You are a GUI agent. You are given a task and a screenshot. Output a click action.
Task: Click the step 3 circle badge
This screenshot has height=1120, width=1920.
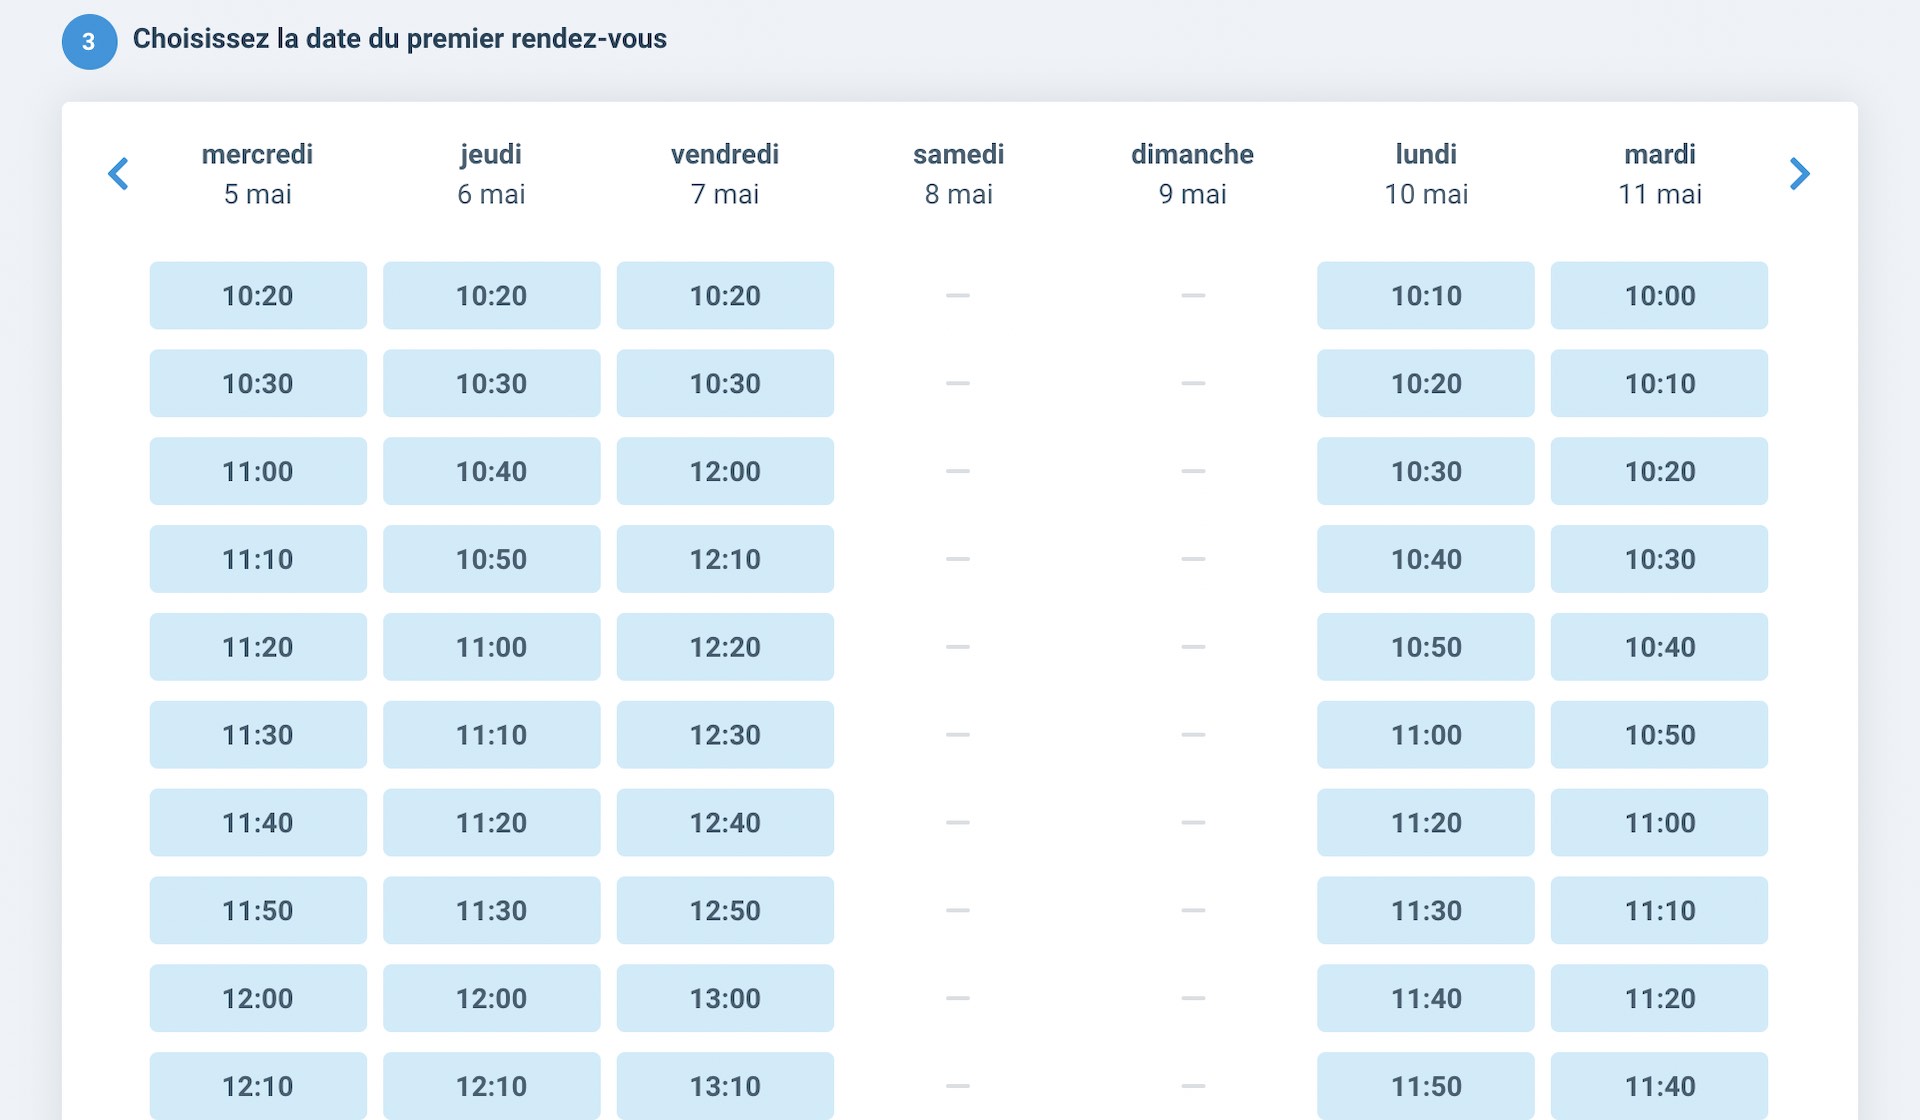[89, 42]
